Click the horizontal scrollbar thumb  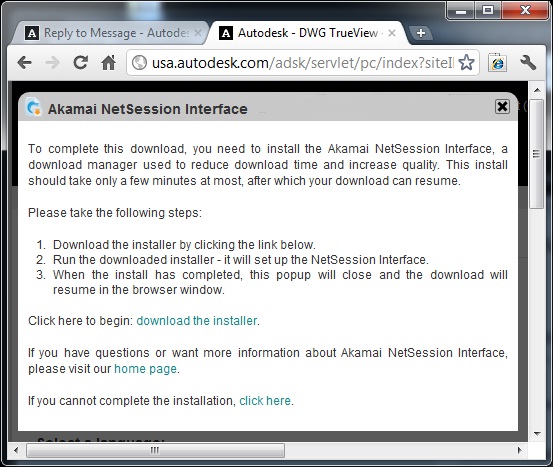point(155,450)
